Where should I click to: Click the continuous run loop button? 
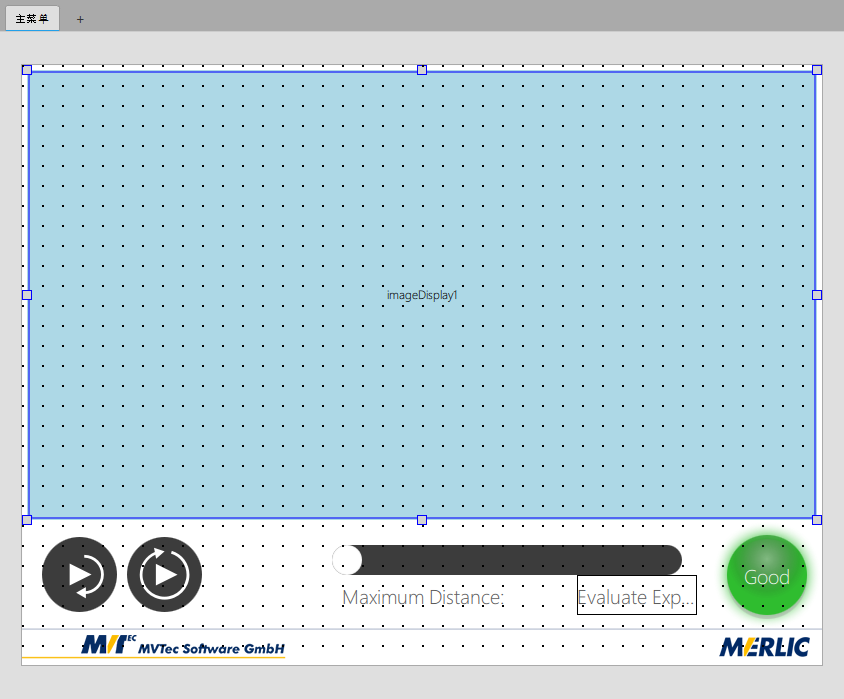[x=165, y=574]
